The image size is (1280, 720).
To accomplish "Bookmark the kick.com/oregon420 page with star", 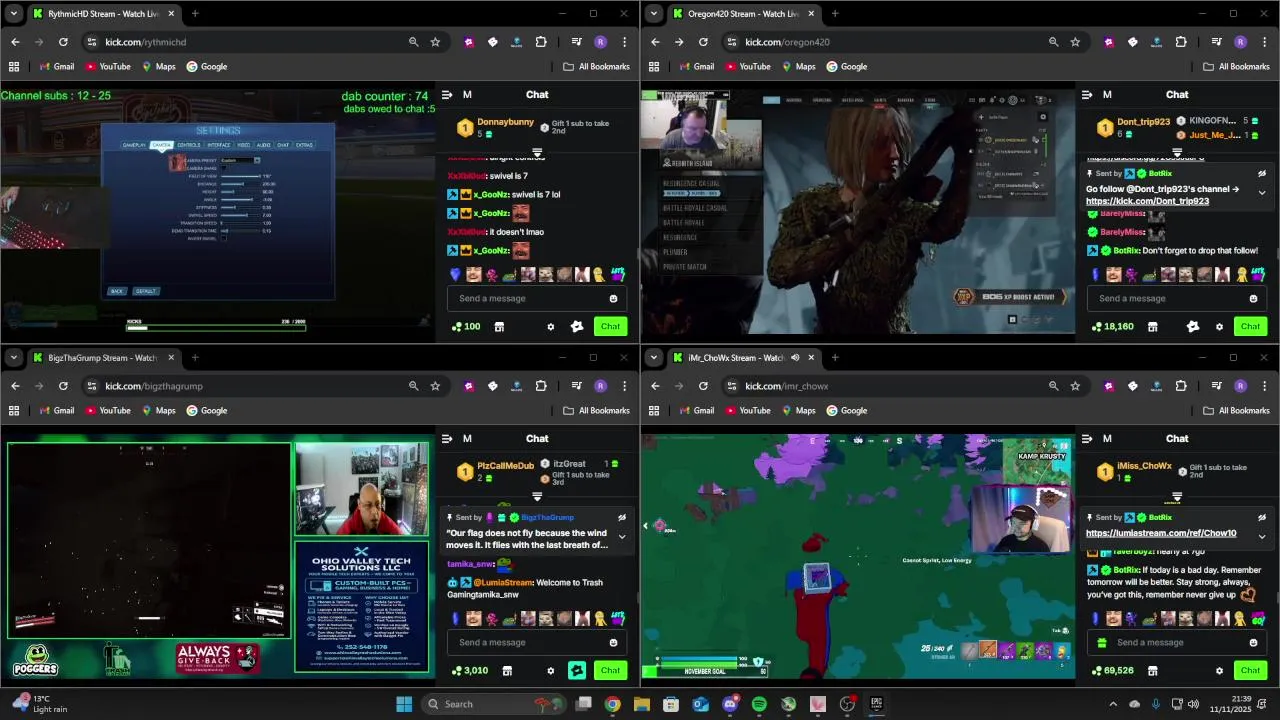I will pos(1075,42).
